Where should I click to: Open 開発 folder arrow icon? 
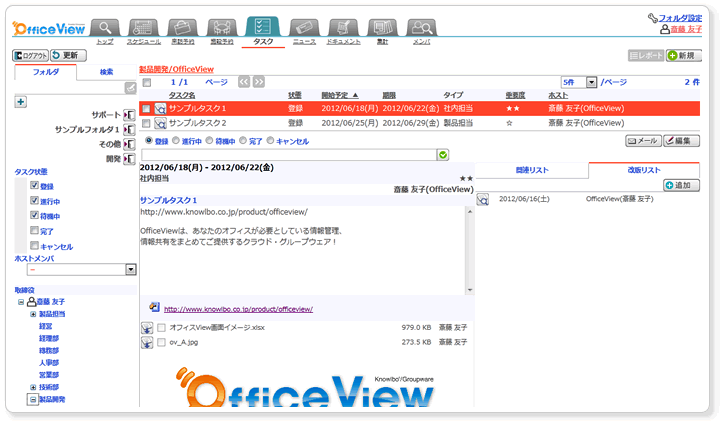(129, 159)
